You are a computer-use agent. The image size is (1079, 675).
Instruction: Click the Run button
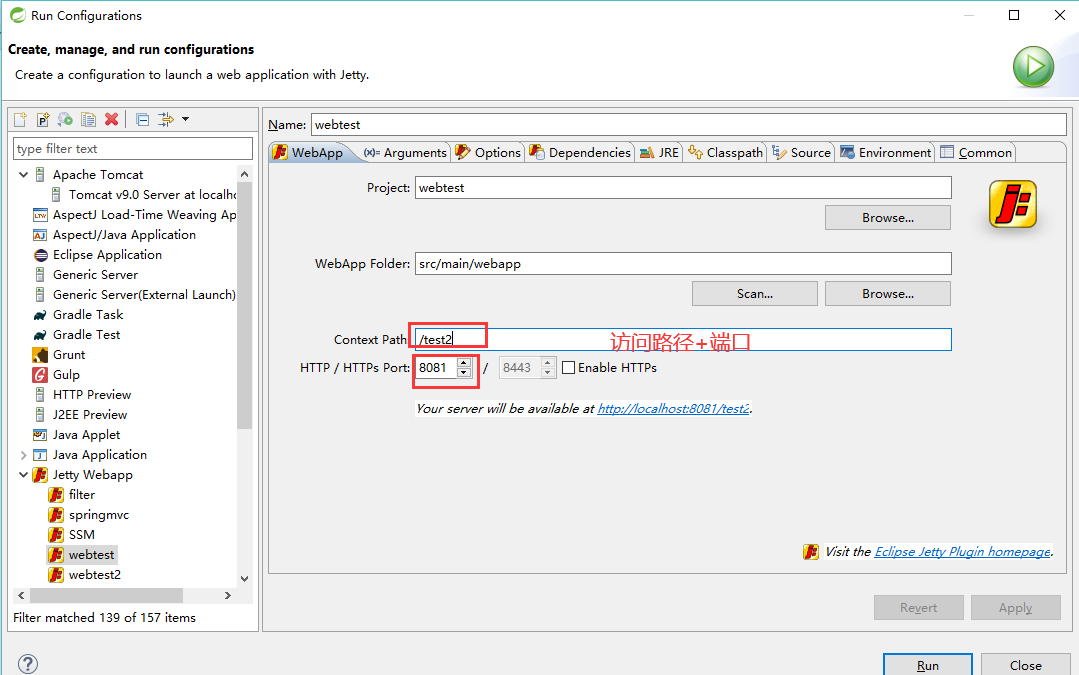[x=928, y=665]
